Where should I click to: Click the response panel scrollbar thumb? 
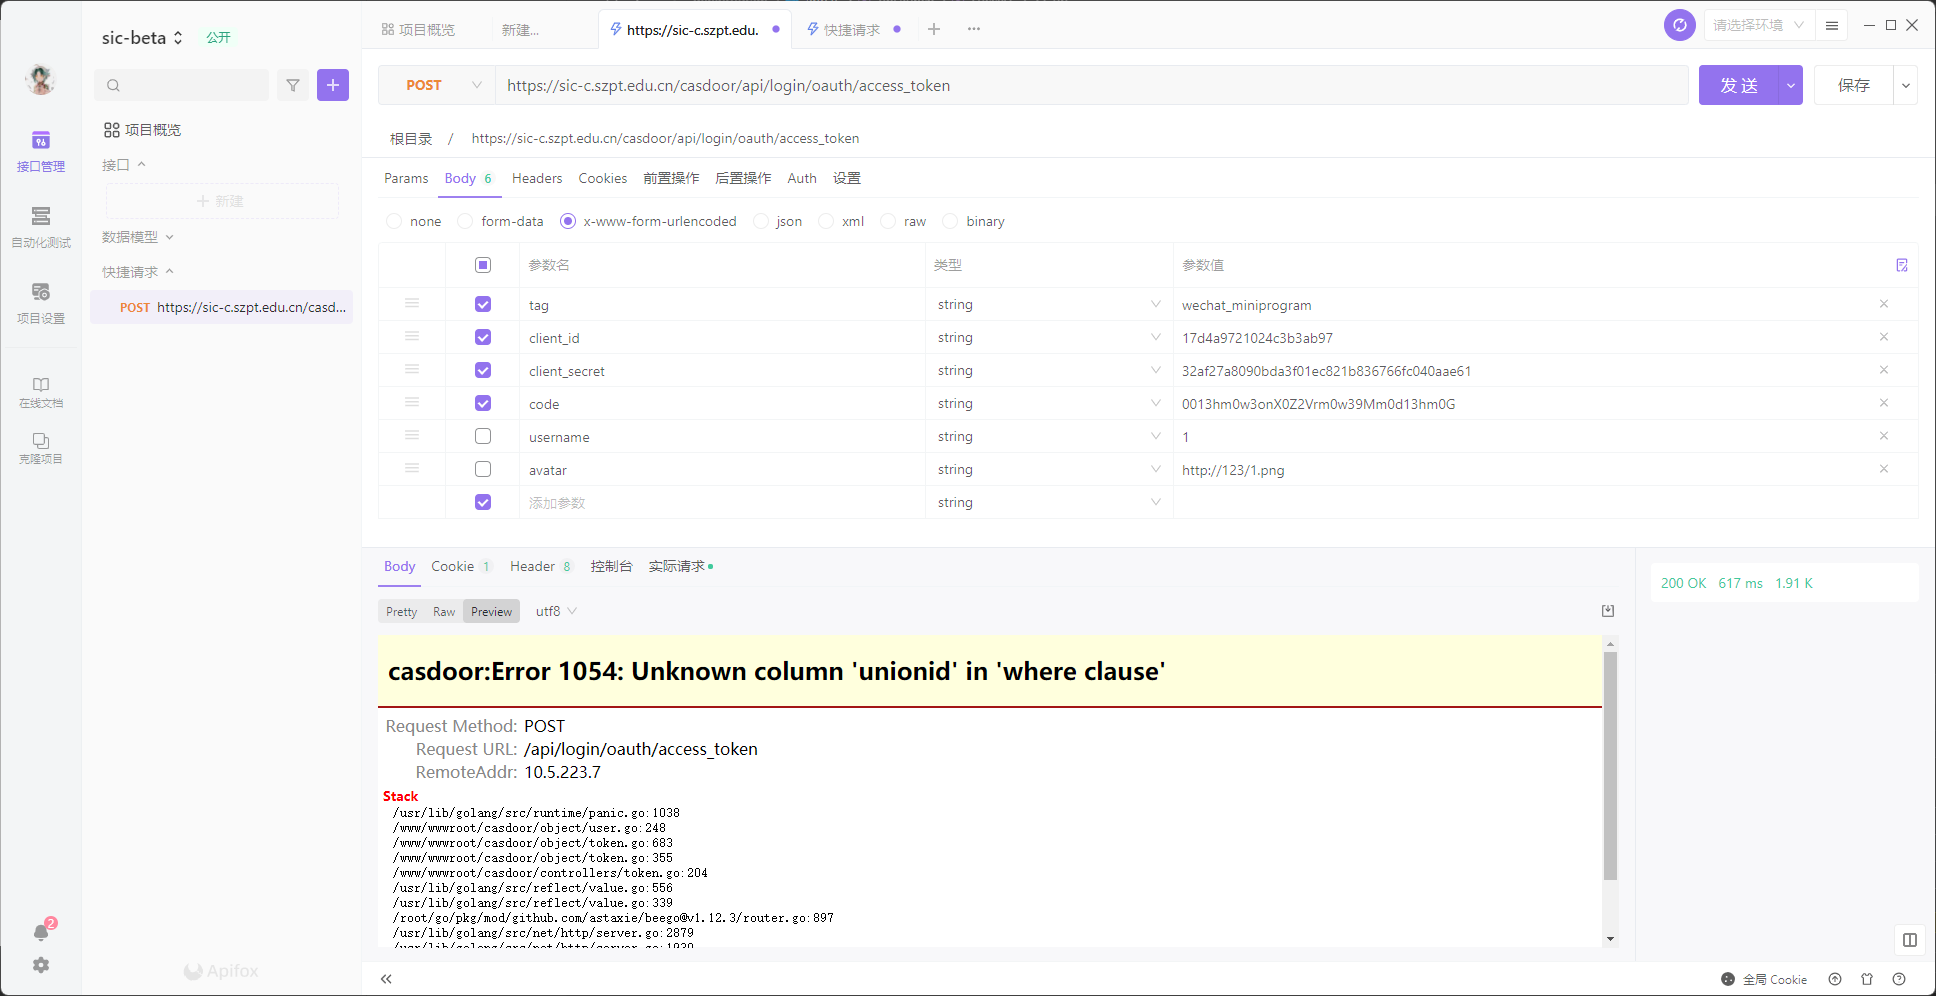1610,765
